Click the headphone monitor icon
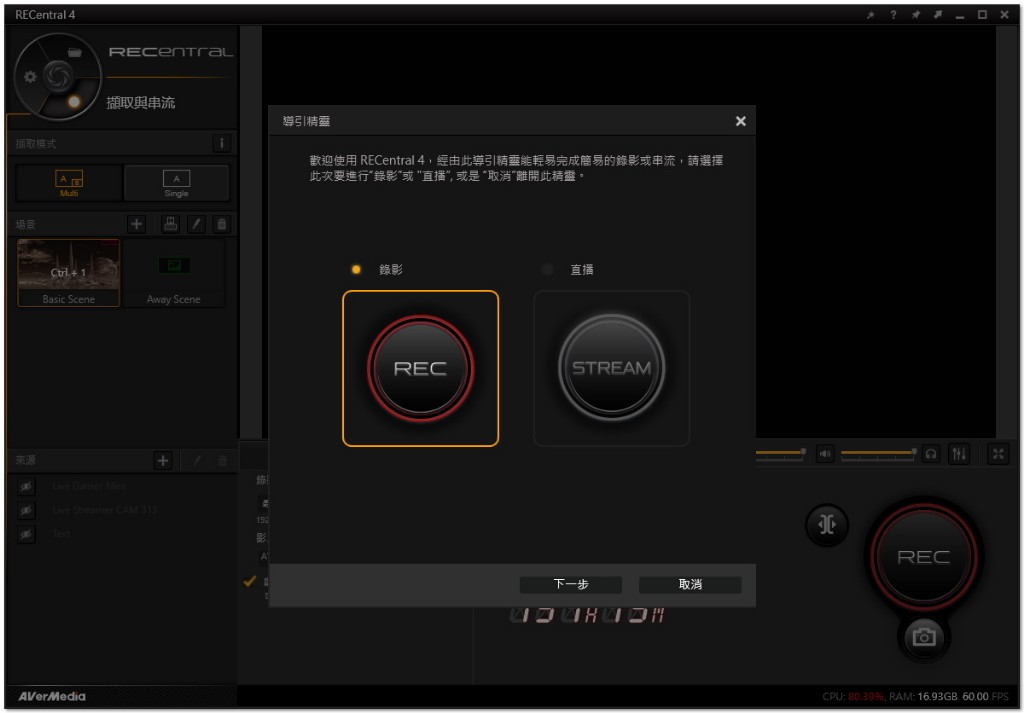The height and width of the screenshot is (713, 1024). click(x=931, y=454)
